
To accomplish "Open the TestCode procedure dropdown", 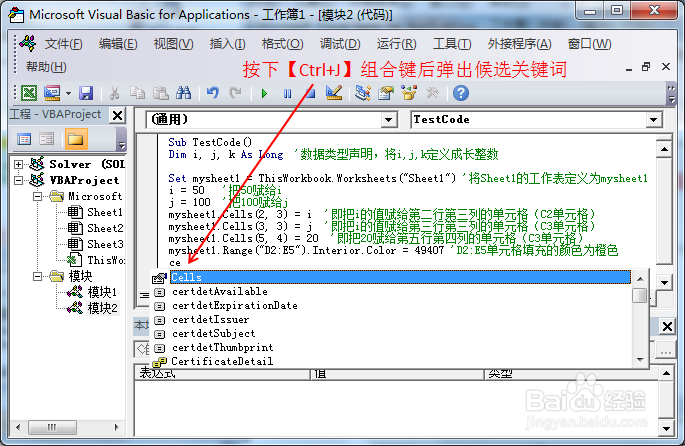I will [x=654, y=120].
